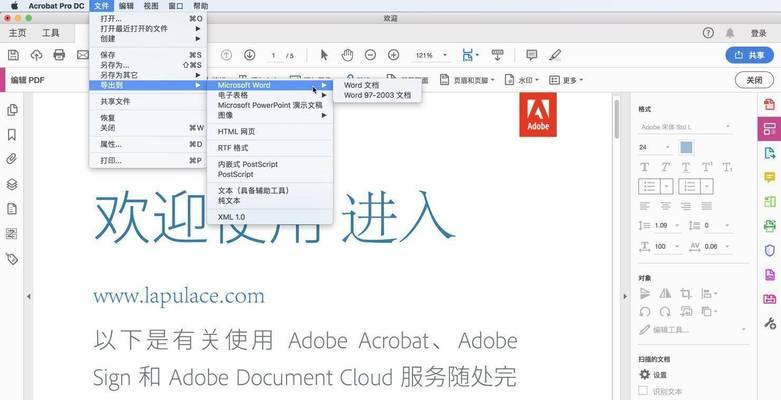Click the 共享 share button
Screen dimensions: 781x400
pos(750,55)
